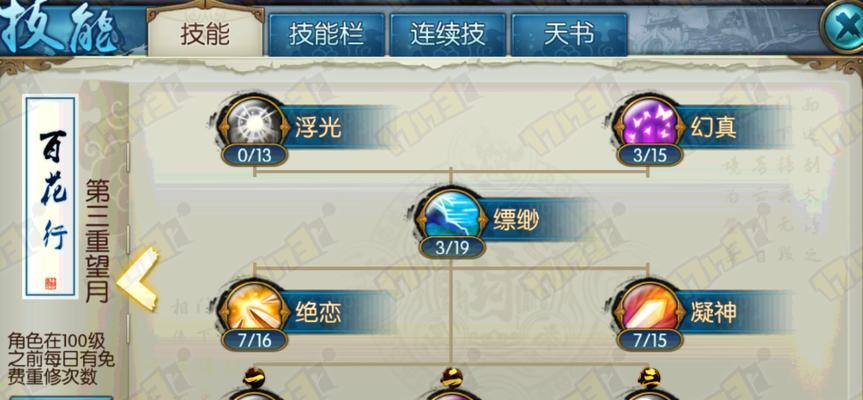Click the 3/15 level badge of 幻真
The image size is (863, 400).
coord(649,156)
